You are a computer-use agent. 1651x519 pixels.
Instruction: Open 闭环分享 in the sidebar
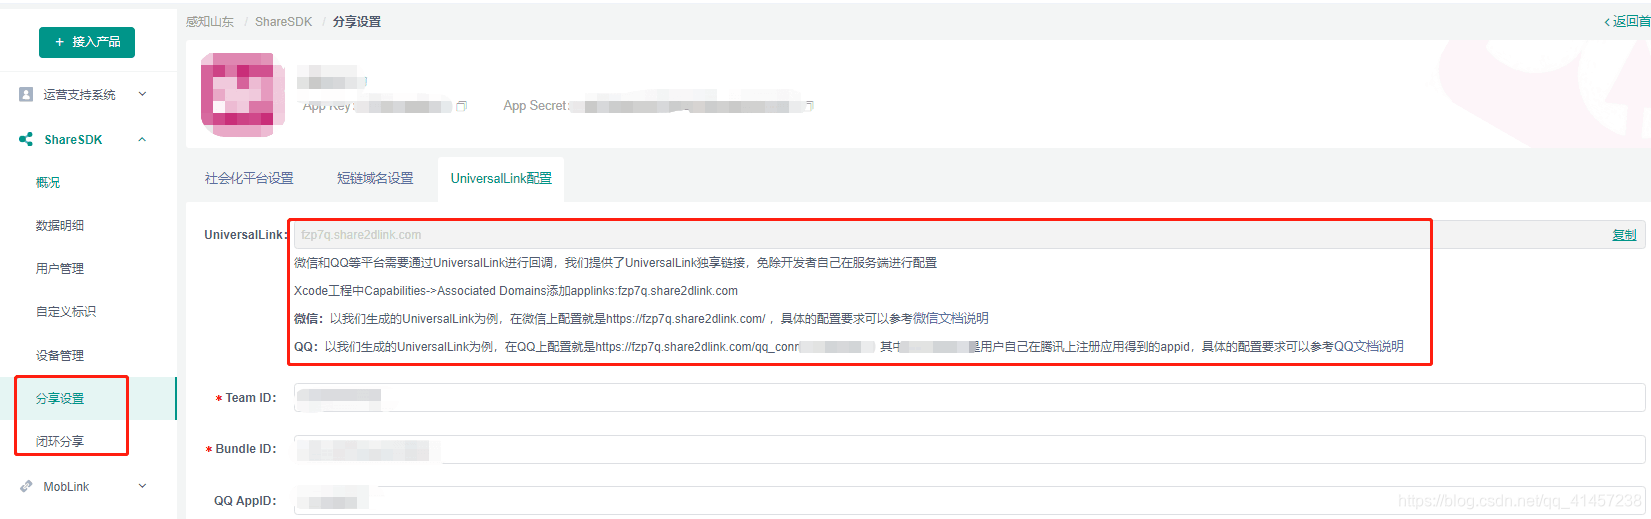[x=60, y=441]
